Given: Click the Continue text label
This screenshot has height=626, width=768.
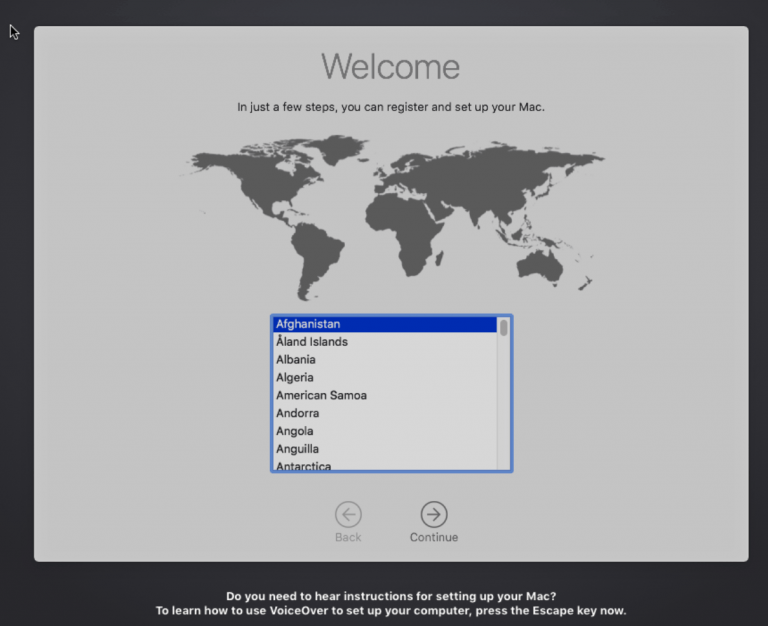Looking at the screenshot, I should (x=433, y=538).
